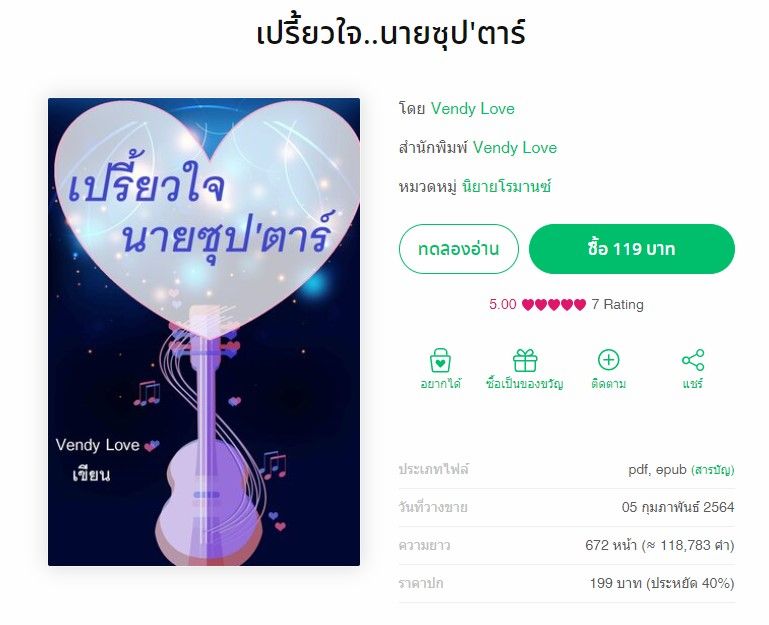Click the first pink heart rating
This screenshot has height=625, width=769.
click(x=528, y=305)
